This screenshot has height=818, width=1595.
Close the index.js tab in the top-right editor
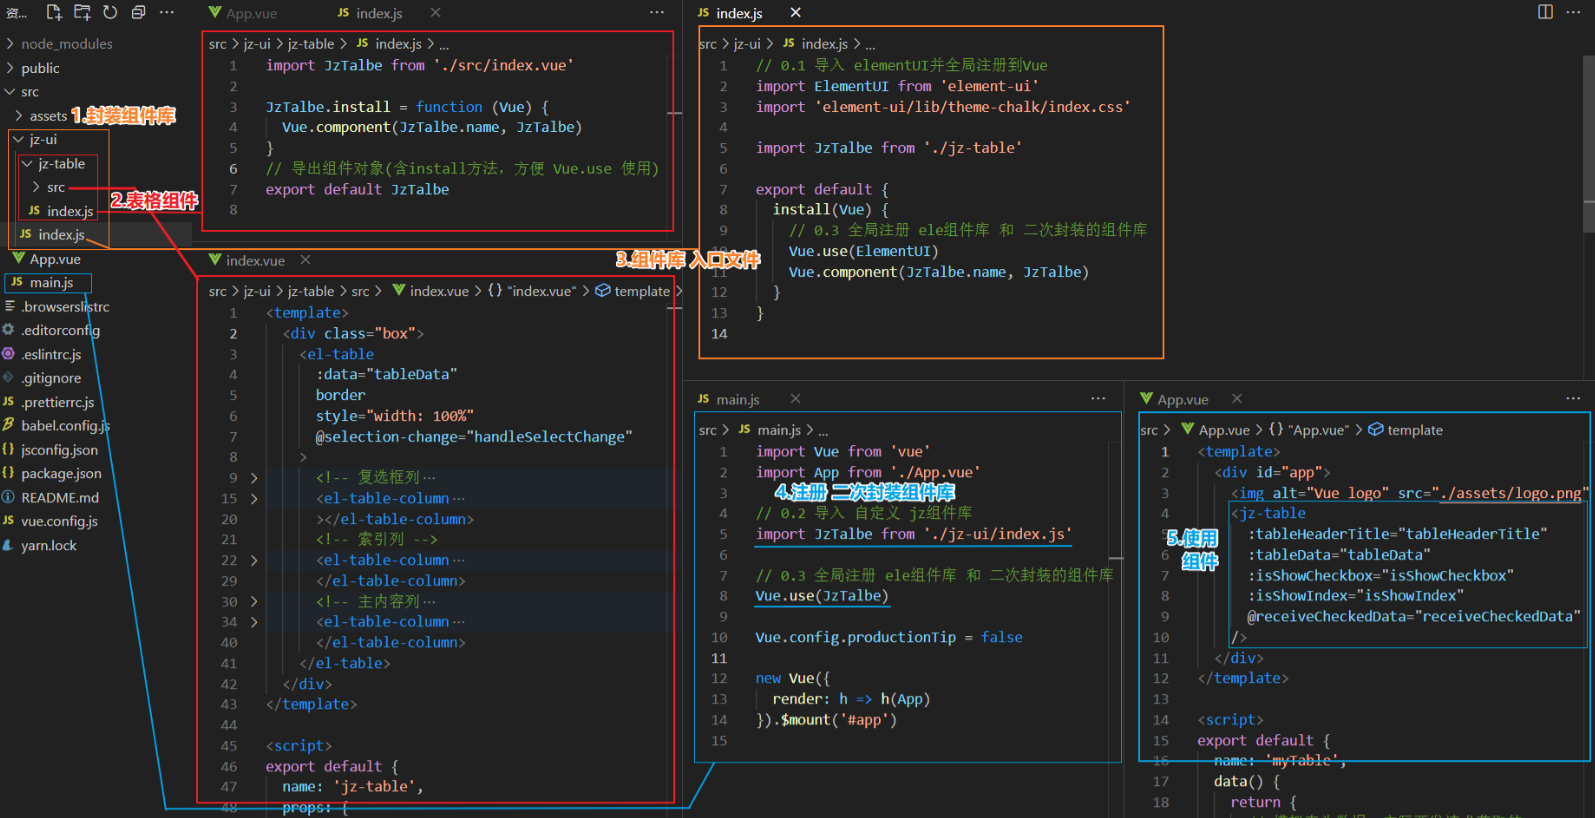795,12
